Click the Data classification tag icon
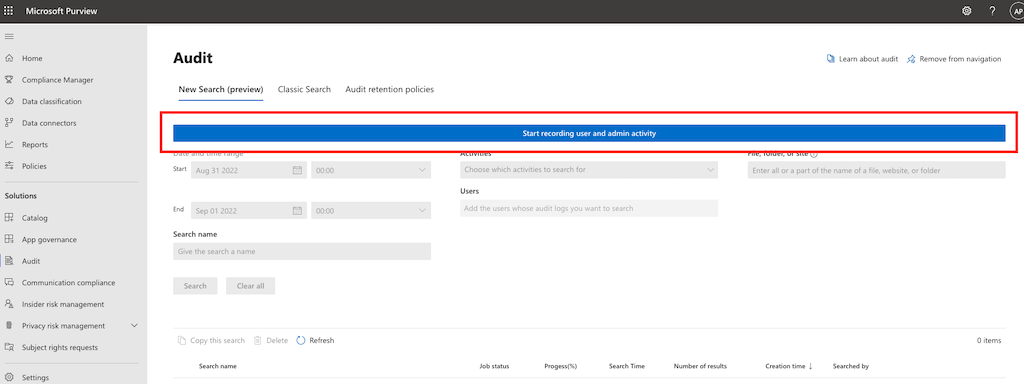The width and height of the screenshot is (1024, 384). tap(9, 101)
